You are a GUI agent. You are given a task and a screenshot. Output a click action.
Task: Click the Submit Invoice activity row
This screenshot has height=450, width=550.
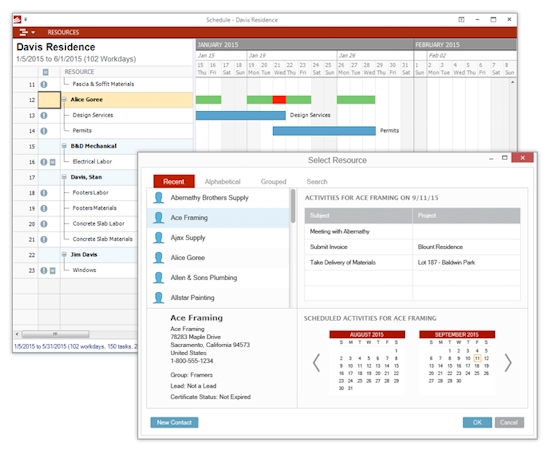[x=412, y=247]
